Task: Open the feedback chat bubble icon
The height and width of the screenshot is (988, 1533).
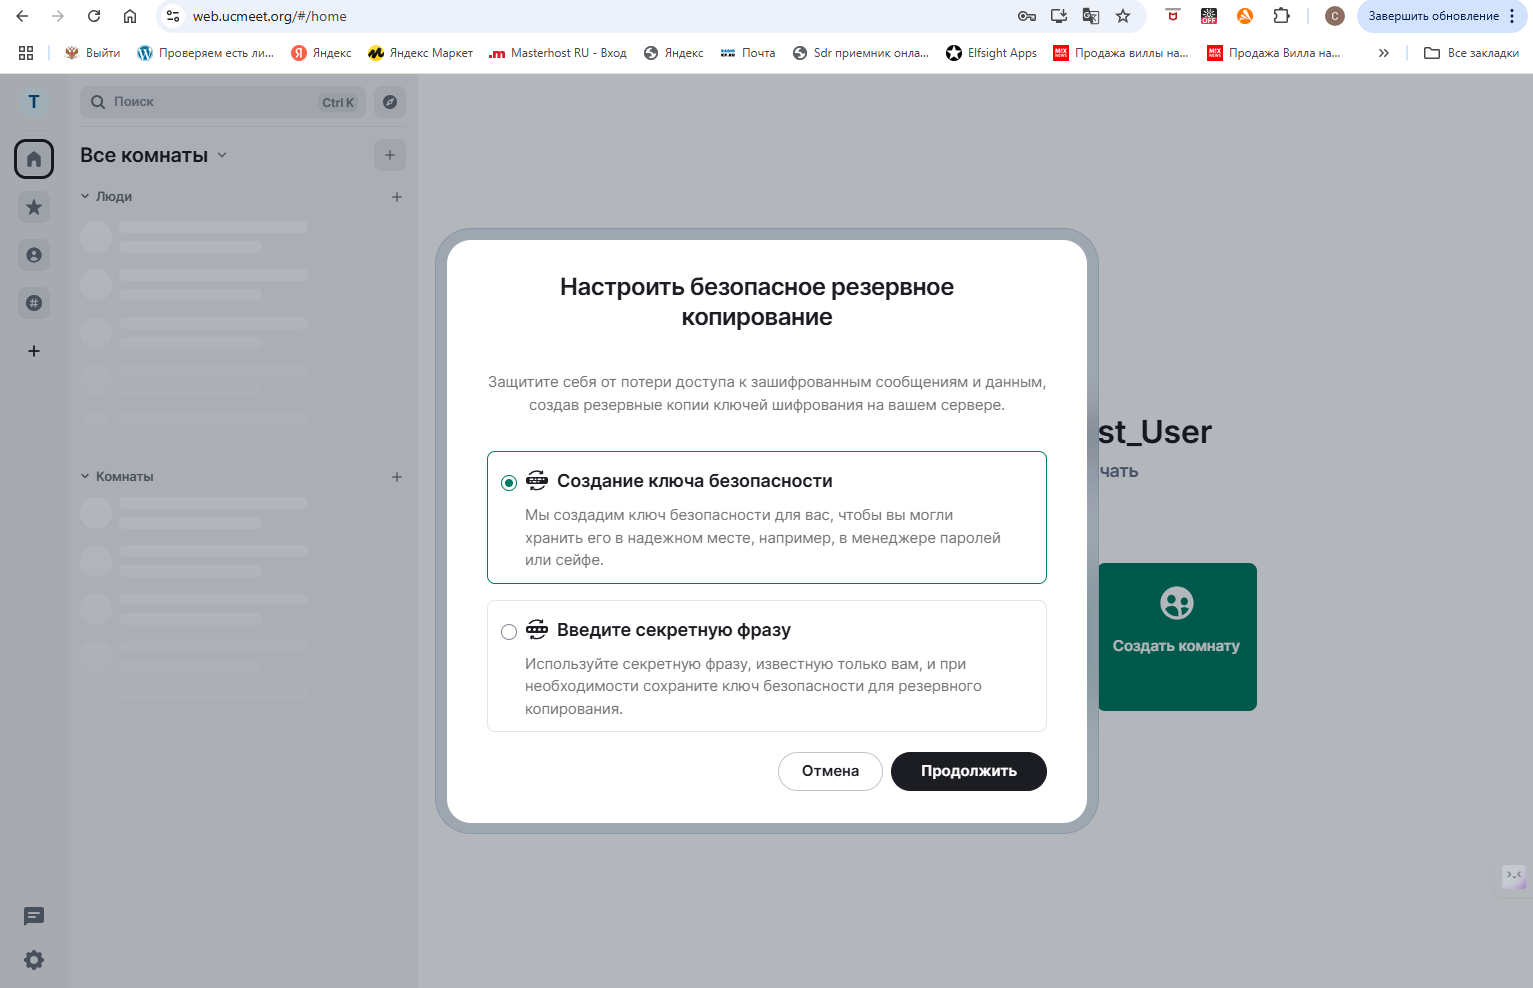Action: (33, 915)
